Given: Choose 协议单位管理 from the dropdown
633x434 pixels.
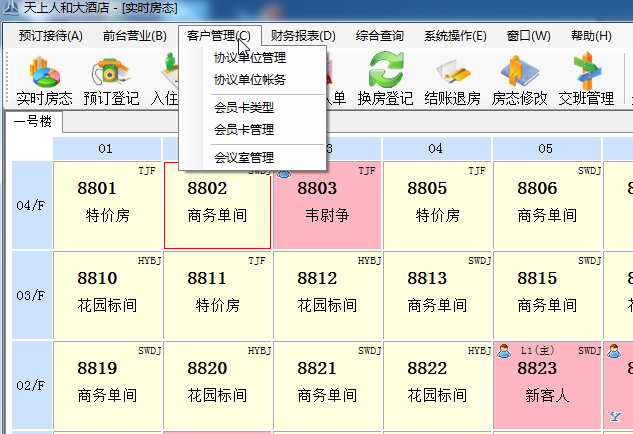Looking at the screenshot, I should [x=253, y=58].
